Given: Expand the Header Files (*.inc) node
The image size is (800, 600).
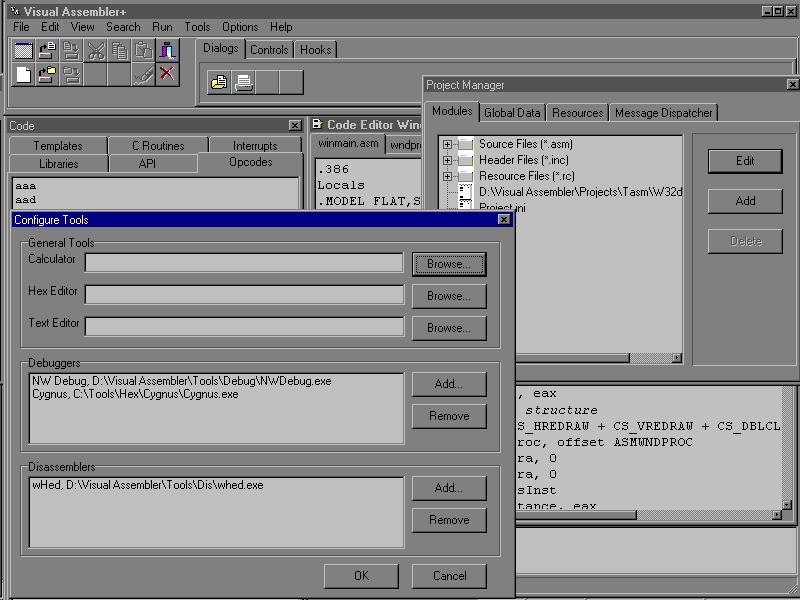Looking at the screenshot, I should pos(447,160).
